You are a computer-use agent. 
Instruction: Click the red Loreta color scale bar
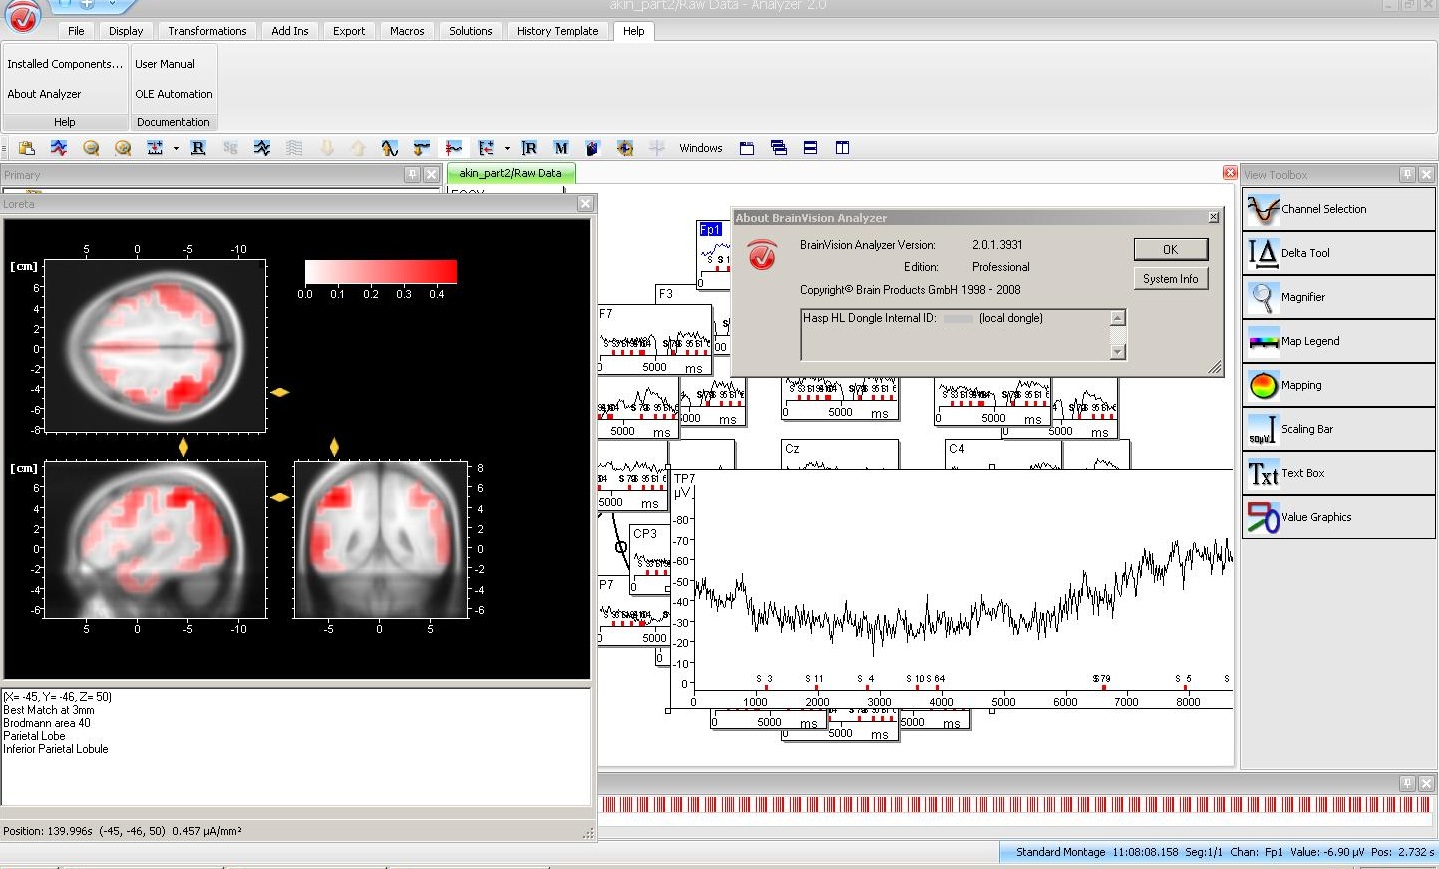(380, 271)
